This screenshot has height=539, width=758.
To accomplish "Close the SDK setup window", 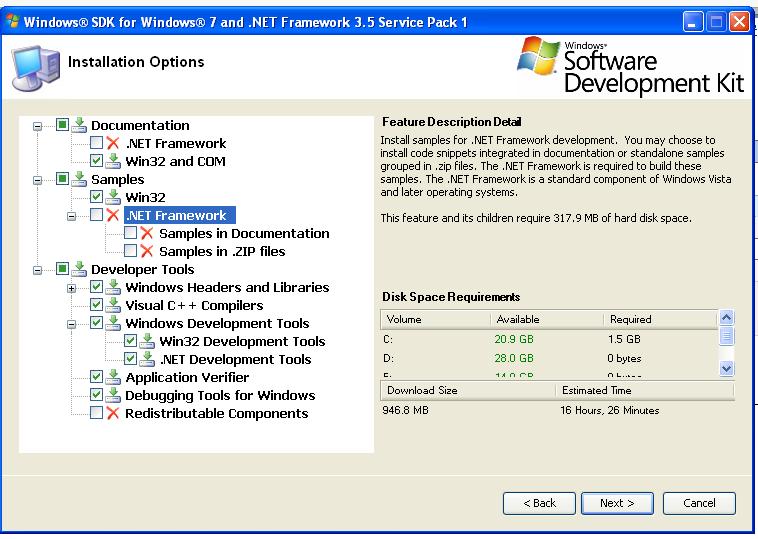I will coord(740,22).
